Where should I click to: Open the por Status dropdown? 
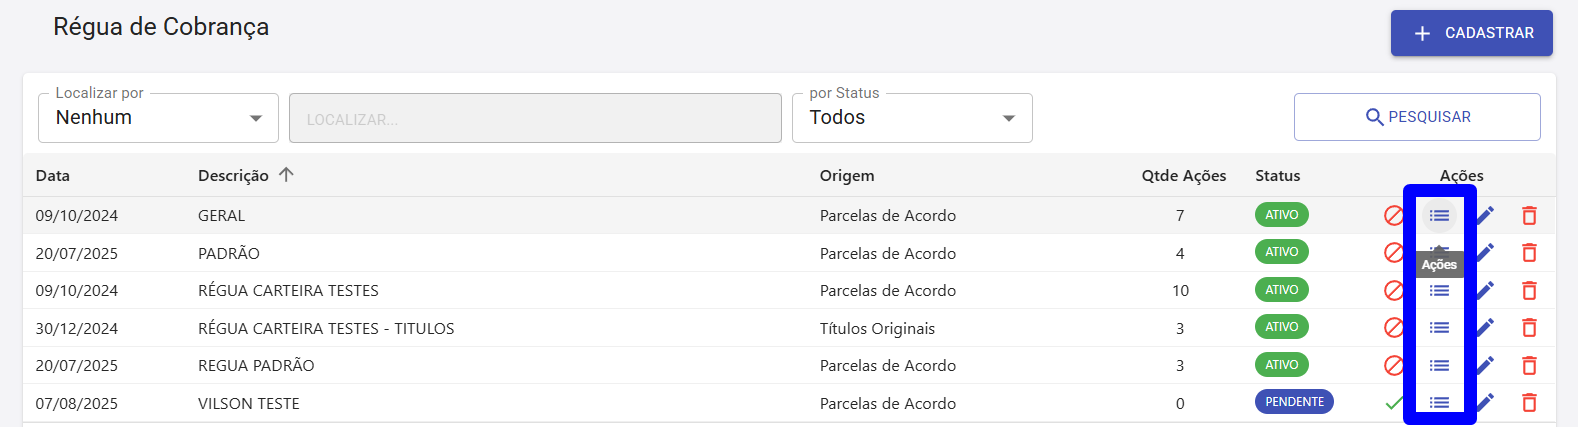(912, 118)
